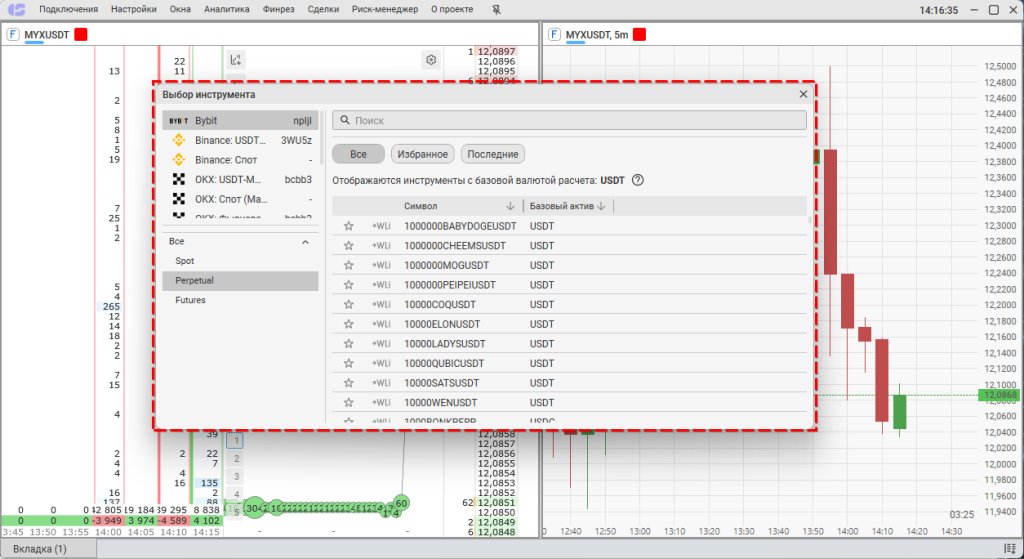This screenshot has width=1024, height=559.
Task: Click the pin icon in menu bar
Action: [498, 10]
